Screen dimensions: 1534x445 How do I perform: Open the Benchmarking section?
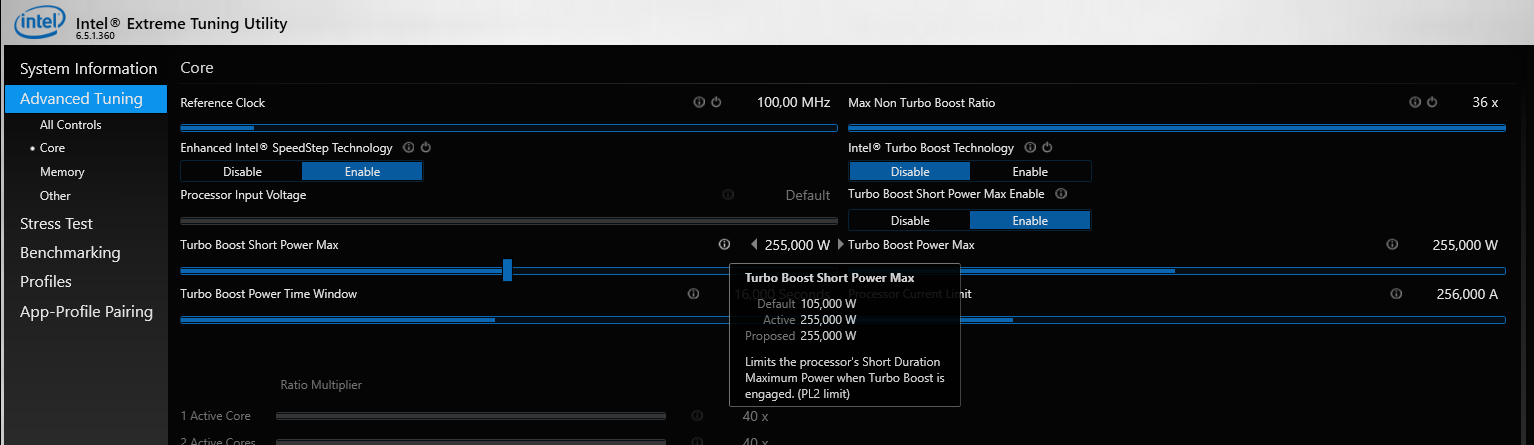tap(70, 253)
